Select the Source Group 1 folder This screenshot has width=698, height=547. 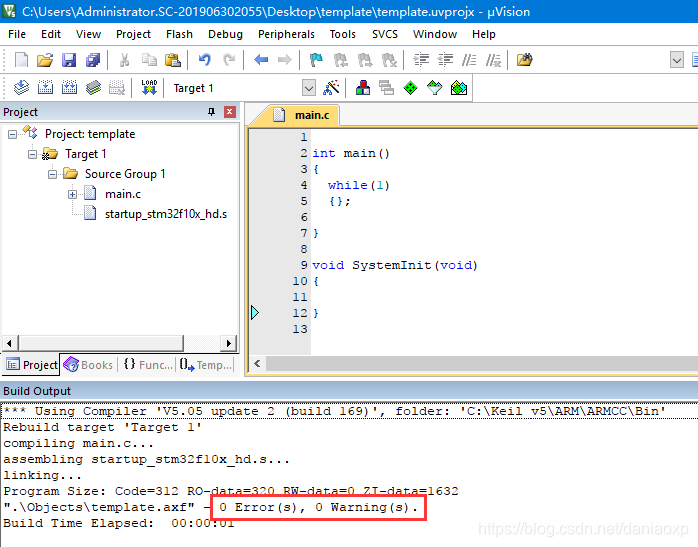click(x=125, y=174)
